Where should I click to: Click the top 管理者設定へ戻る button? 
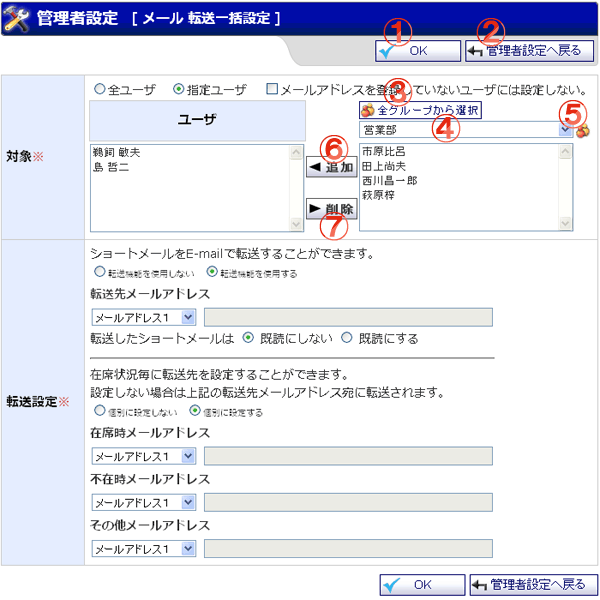point(529,50)
